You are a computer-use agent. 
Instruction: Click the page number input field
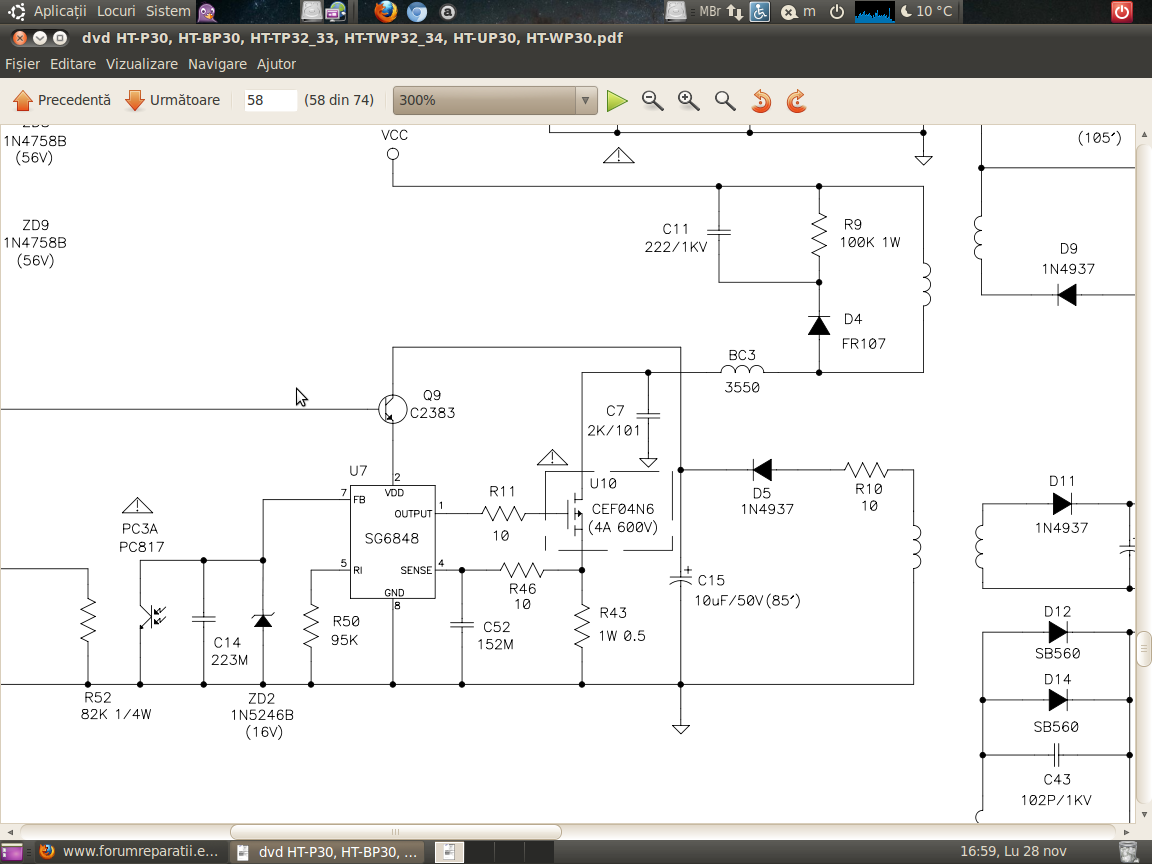point(270,100)
